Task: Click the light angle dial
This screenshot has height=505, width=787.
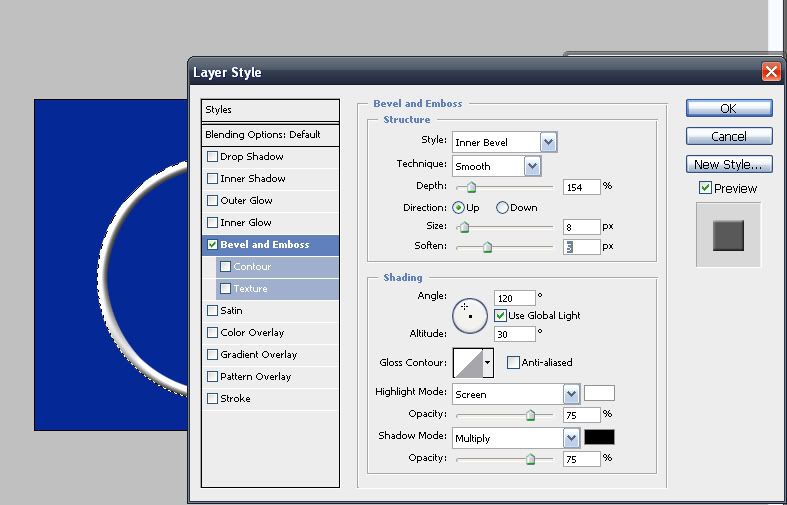Action: [x=470, y=316]
